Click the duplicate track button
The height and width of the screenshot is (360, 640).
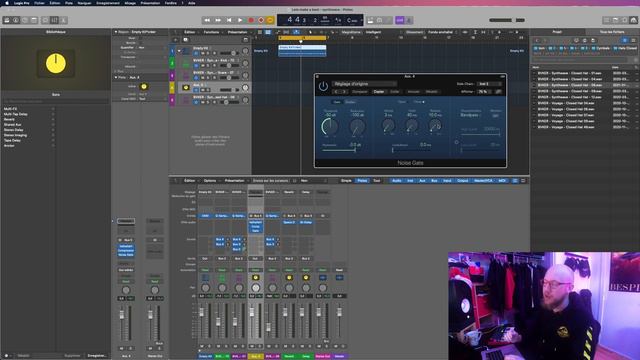[x=185, y=40]
